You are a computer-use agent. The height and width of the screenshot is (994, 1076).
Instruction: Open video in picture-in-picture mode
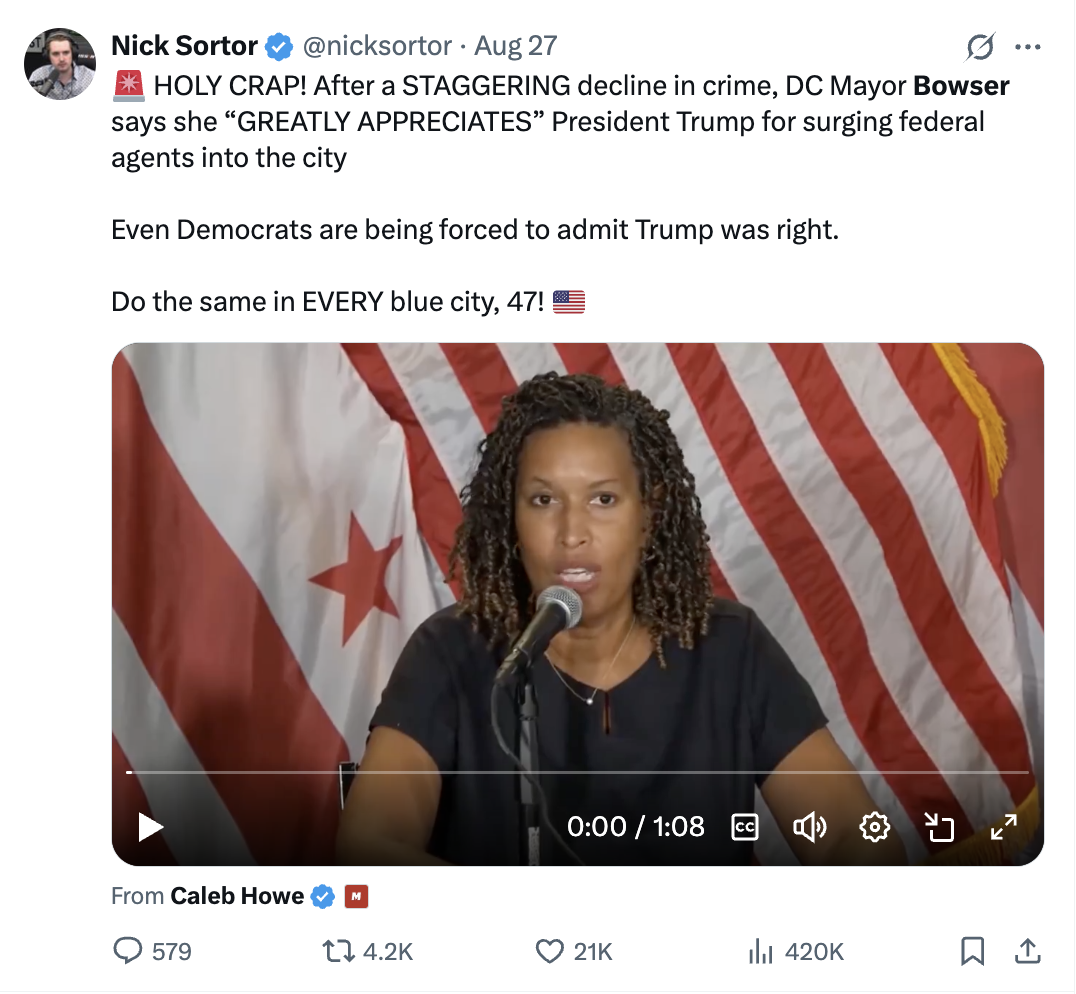[939, 827]
